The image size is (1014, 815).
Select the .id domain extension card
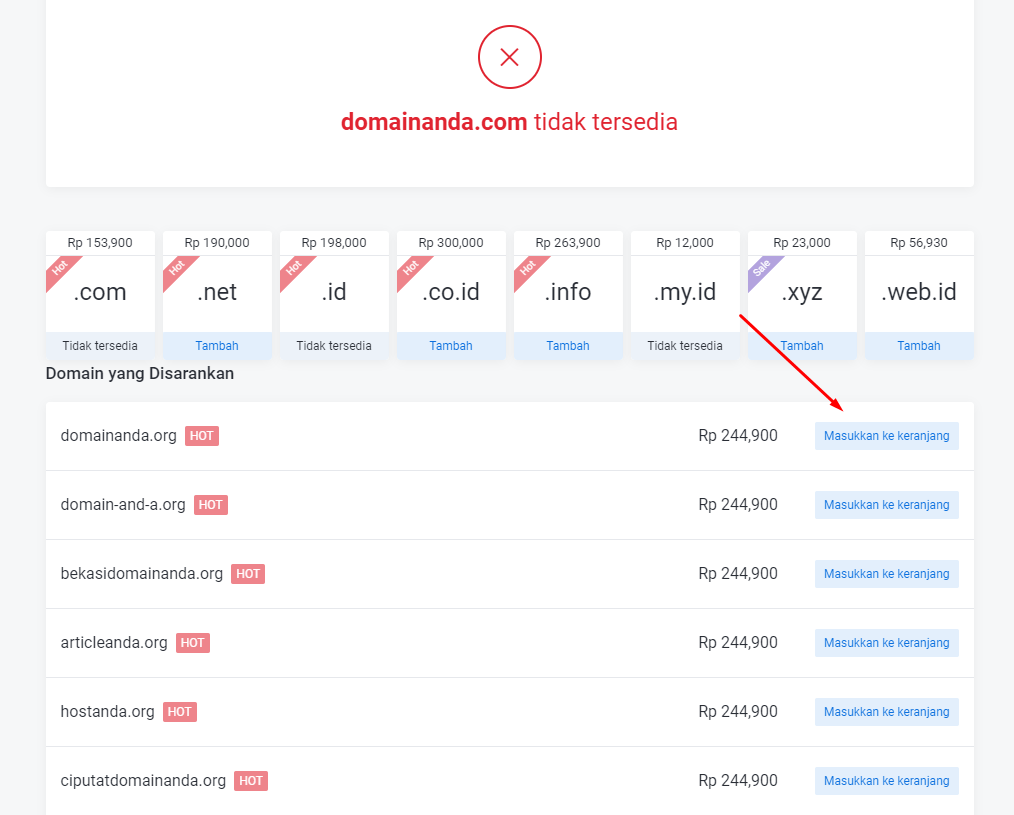point(334,292)
